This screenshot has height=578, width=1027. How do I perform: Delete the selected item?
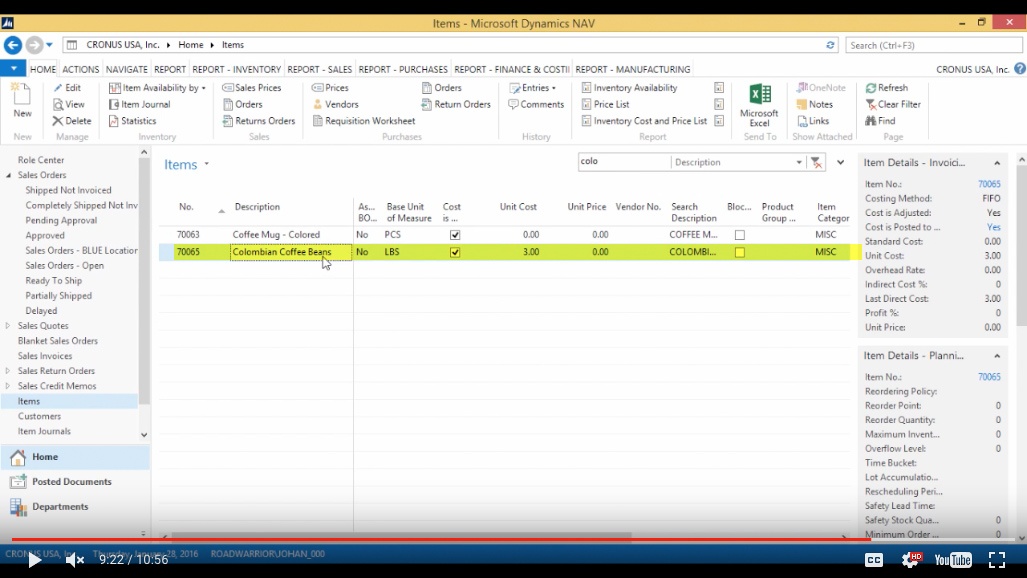tap(71, 121)
